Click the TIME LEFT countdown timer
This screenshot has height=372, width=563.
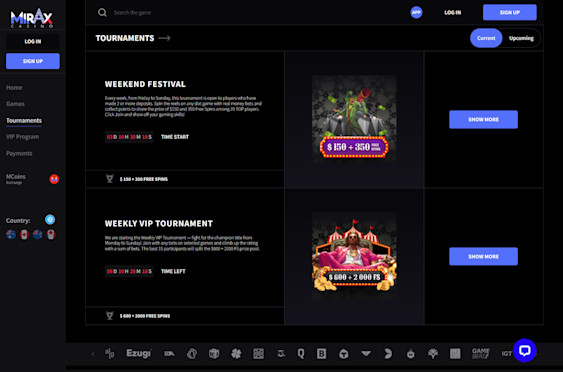coord(129,271)
